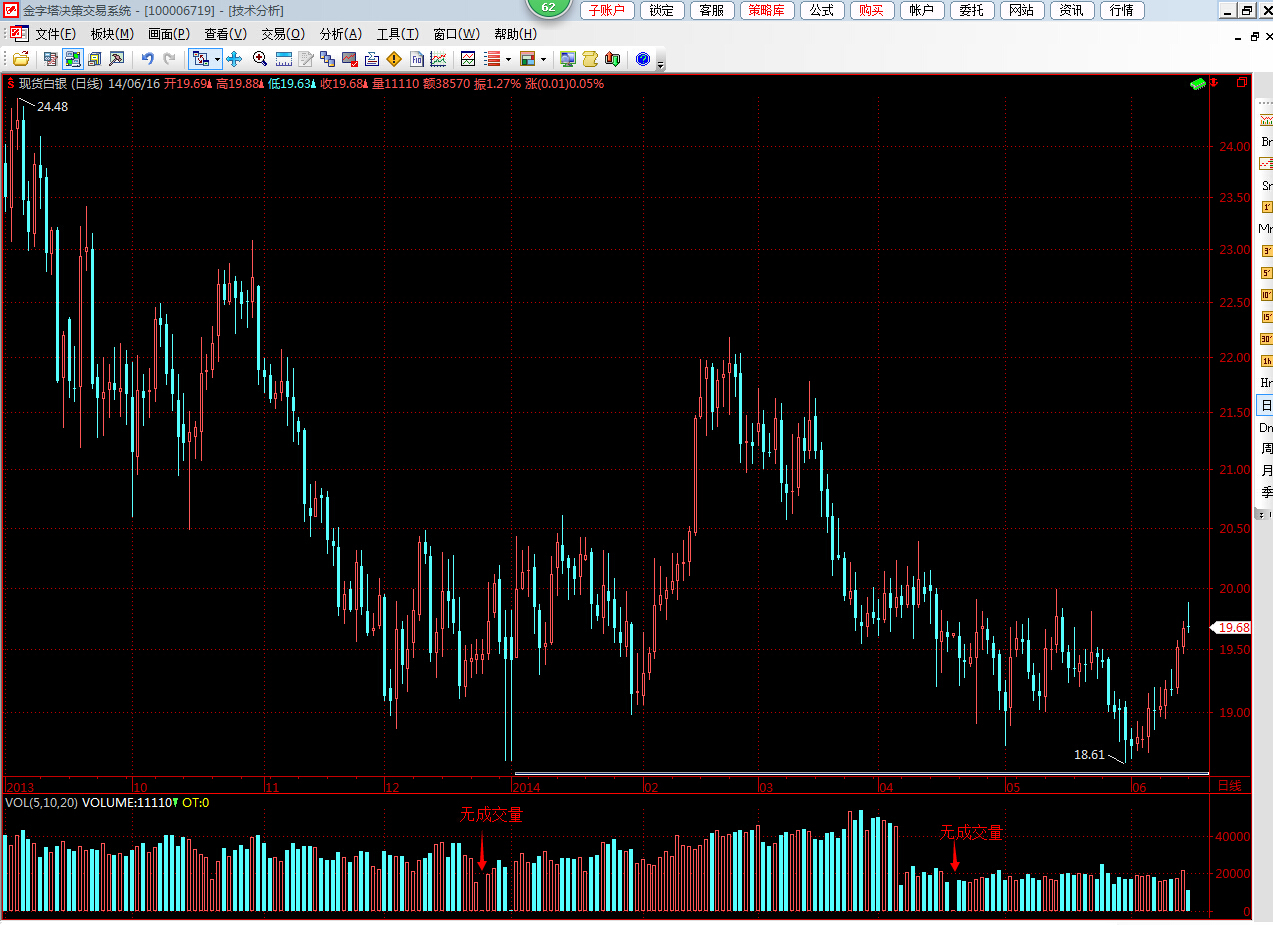Select the 1h period icon in sidebar

coord(1266,361)
